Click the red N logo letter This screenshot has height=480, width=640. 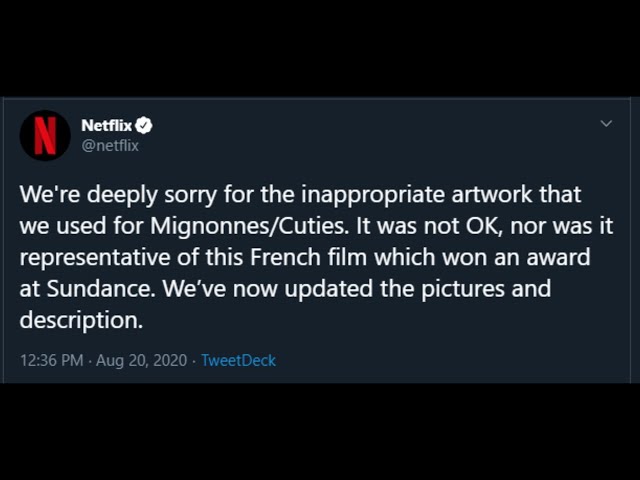tap(45, 136)
